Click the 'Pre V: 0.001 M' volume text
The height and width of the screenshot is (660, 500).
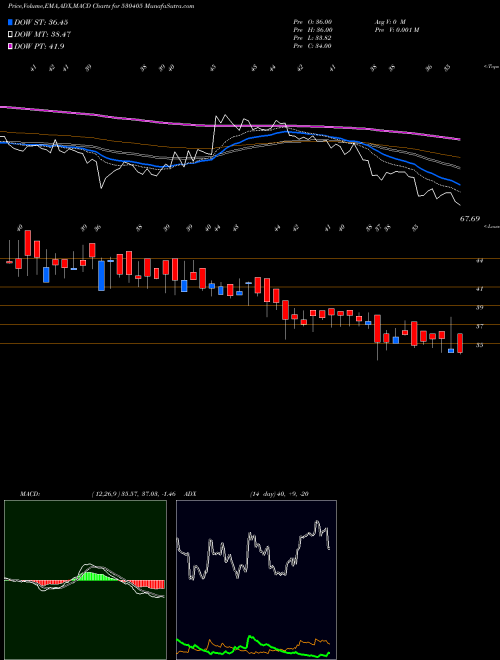coord(397,30)
